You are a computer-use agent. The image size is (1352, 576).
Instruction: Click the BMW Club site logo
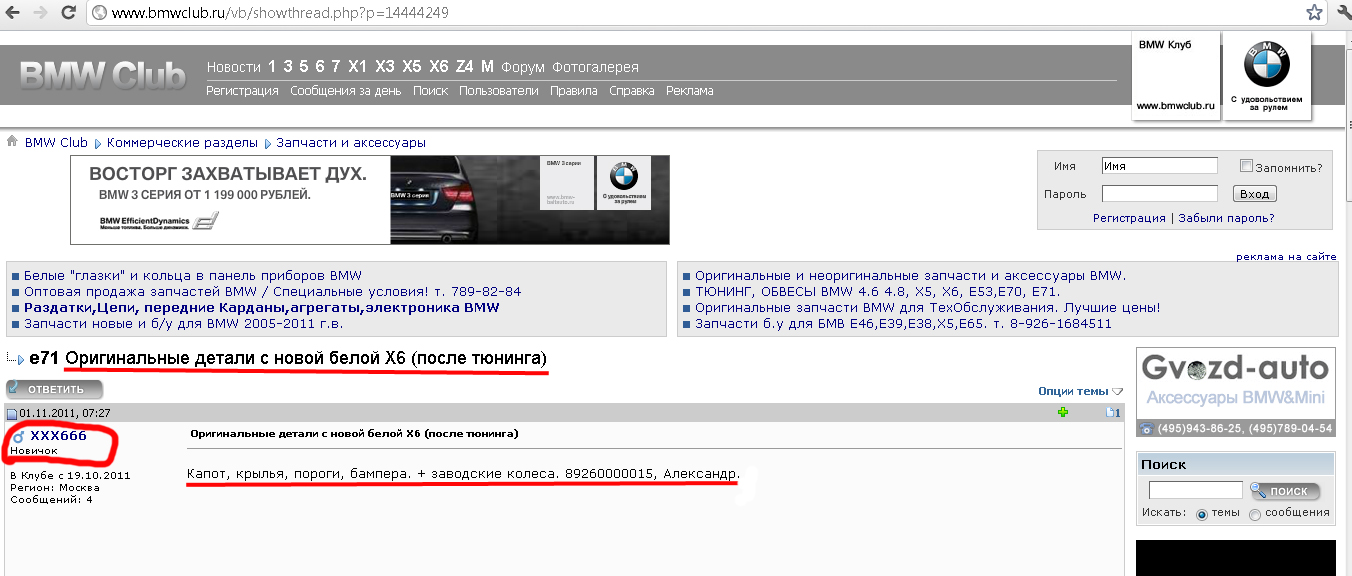(103, 75)
